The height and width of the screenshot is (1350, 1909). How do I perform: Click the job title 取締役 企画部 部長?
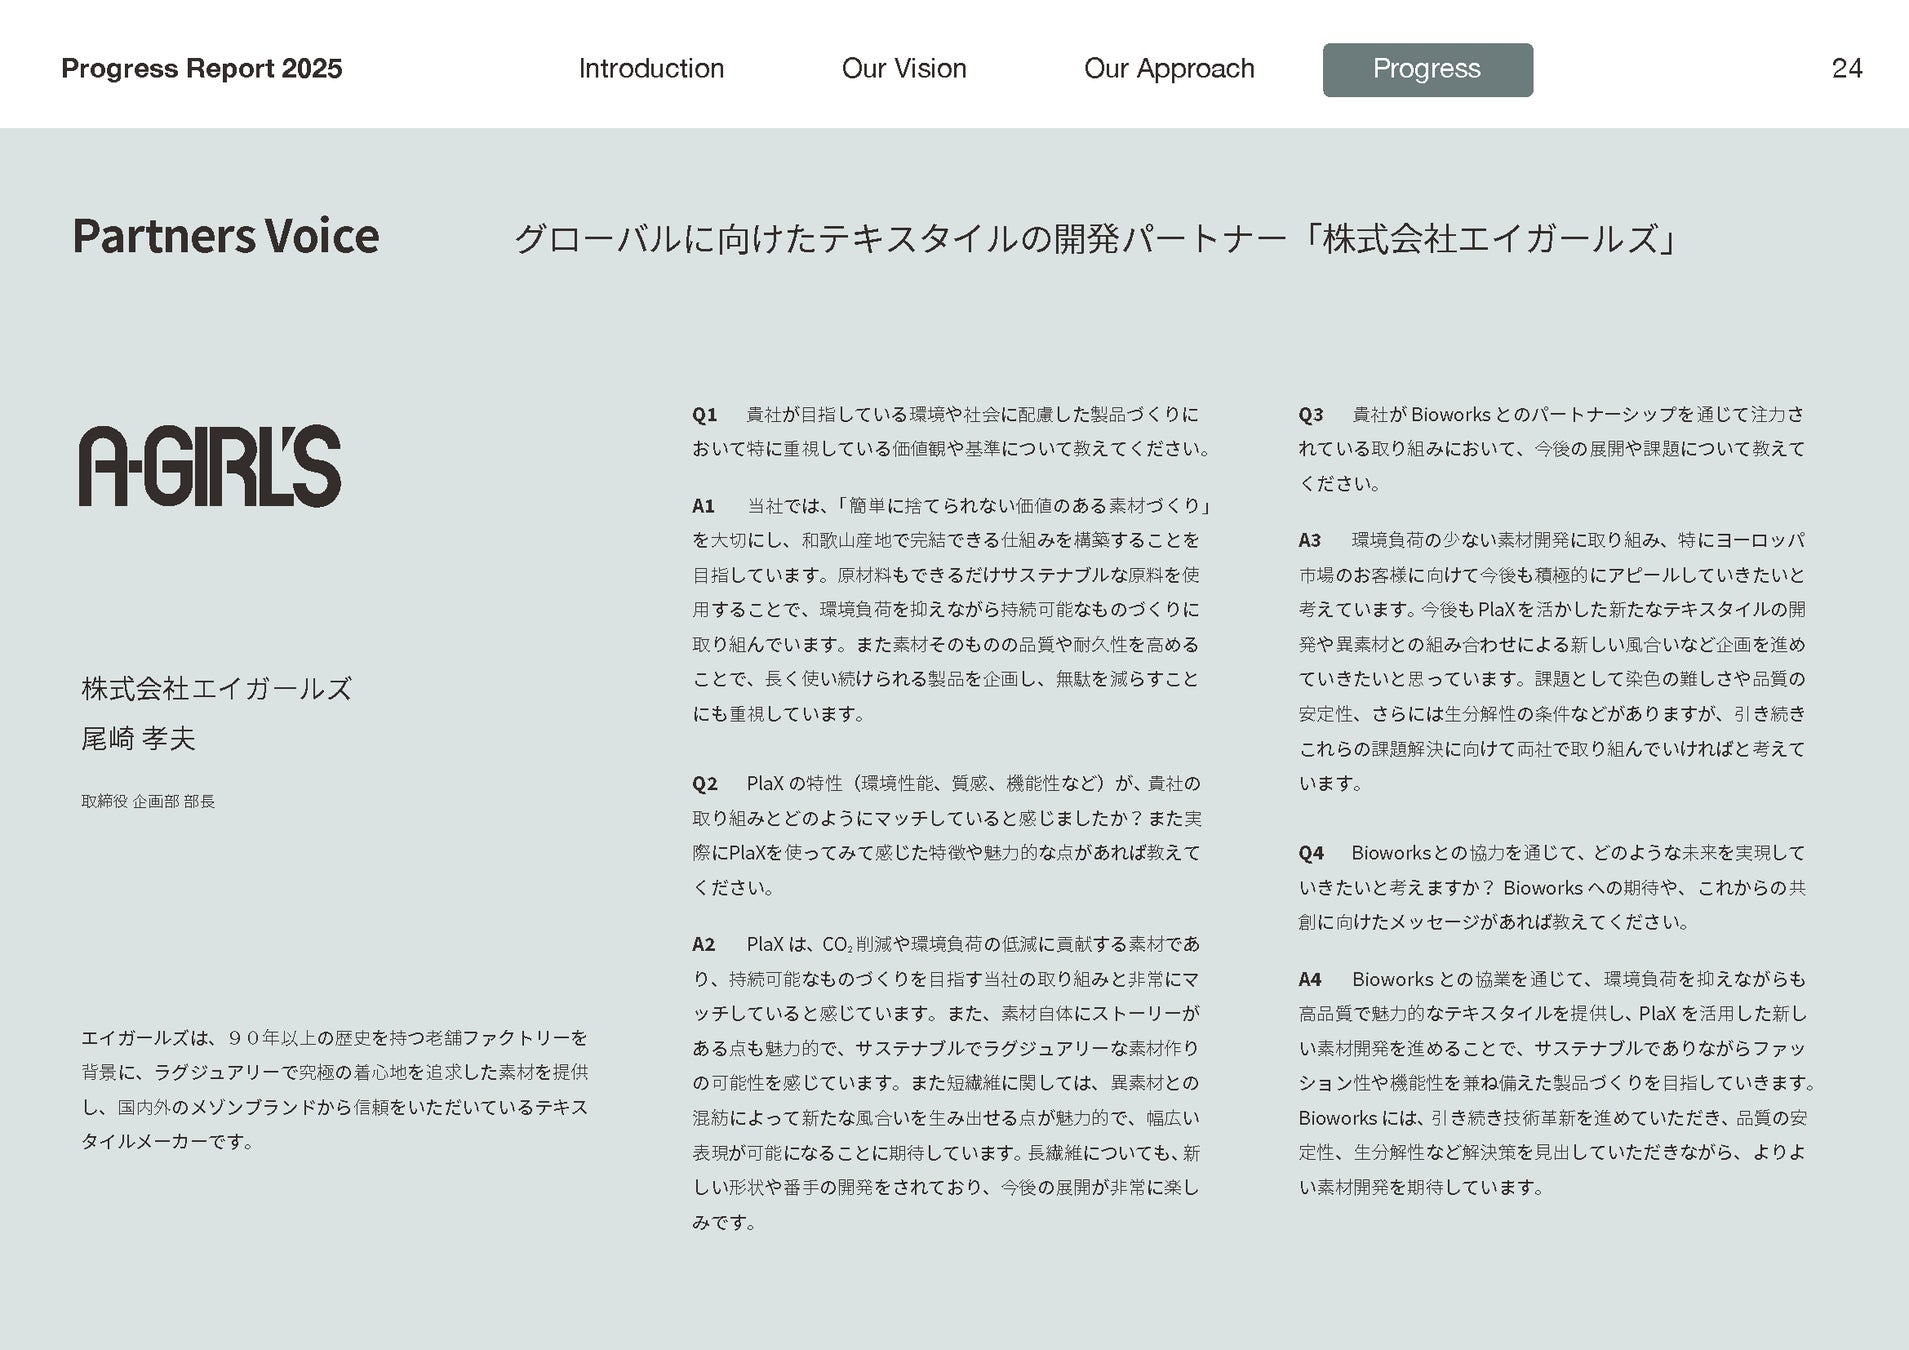(148, 801)
